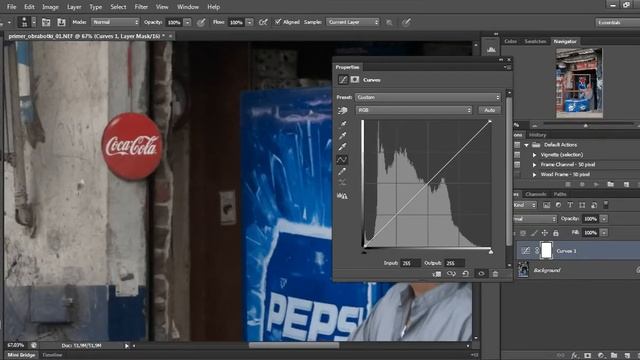This screenshot has height=360, width=640.
Task: Select the draw curve pencil tool
Action: (x=342, y=171)
